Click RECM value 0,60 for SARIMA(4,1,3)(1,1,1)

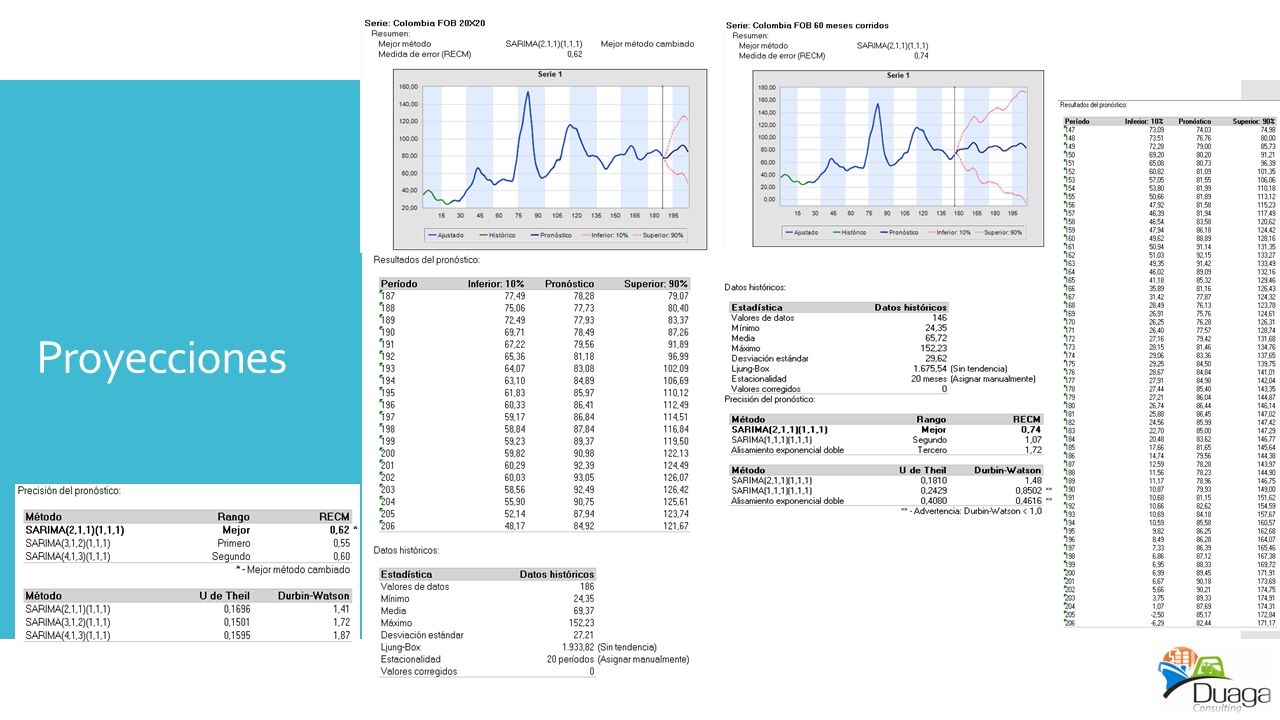tap(340, 556)
